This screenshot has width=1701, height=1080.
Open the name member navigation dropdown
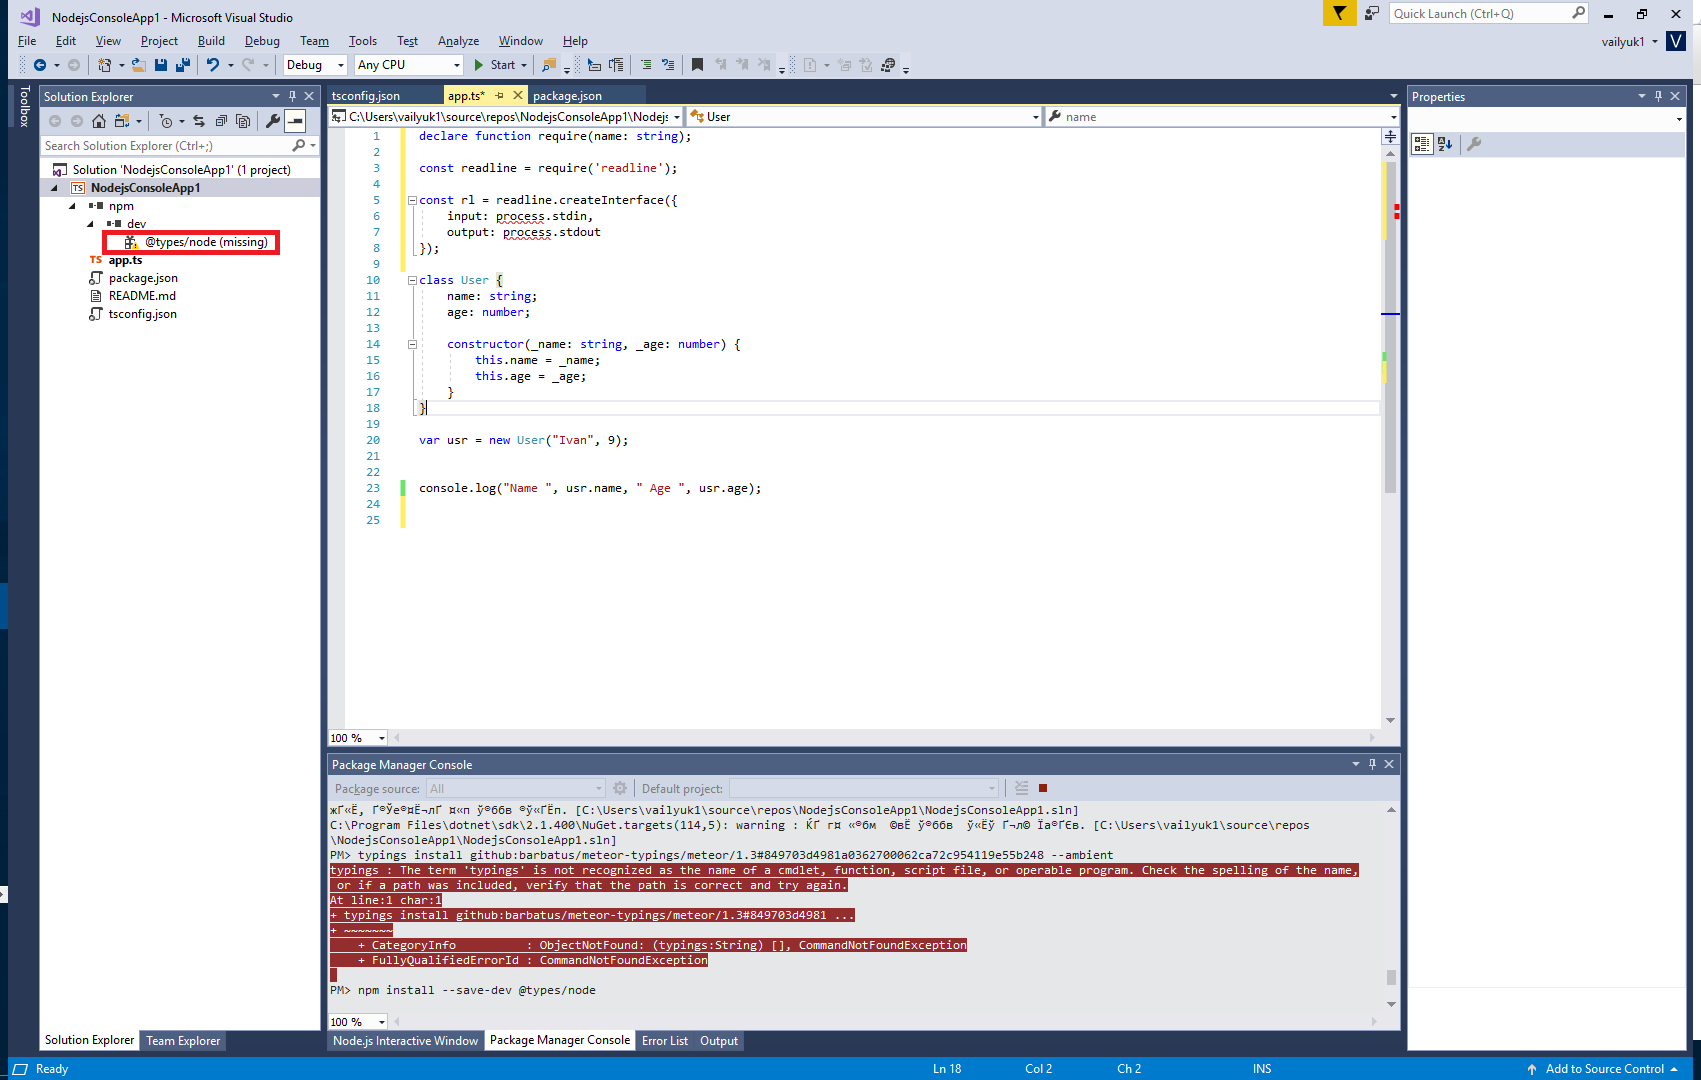click(1222, 117)
